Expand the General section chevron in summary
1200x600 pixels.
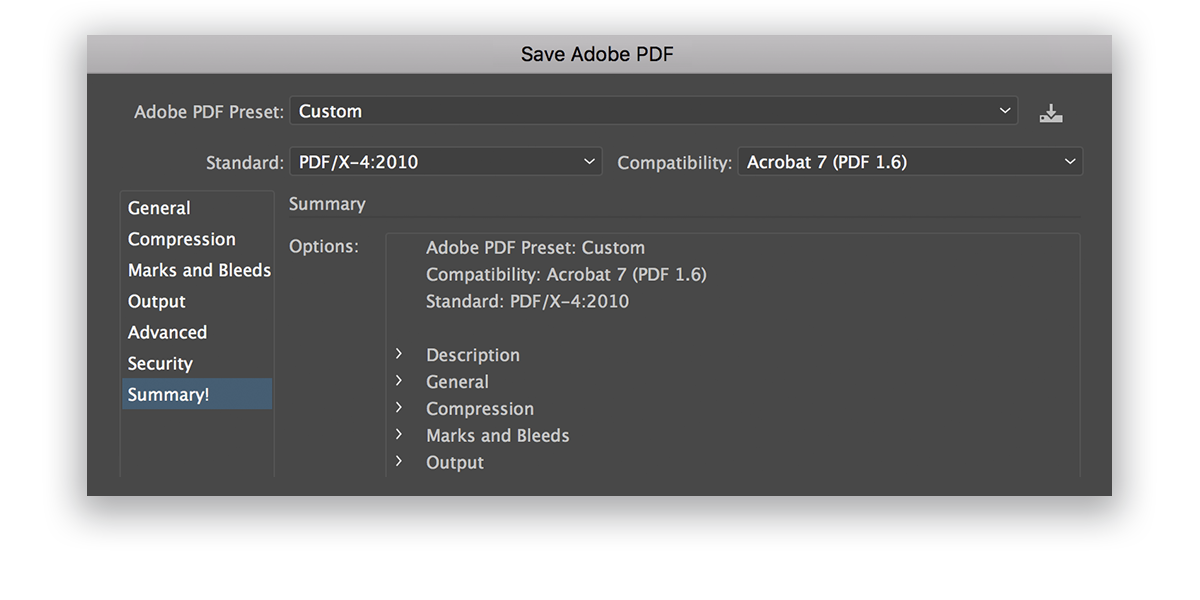click(398, 381)
